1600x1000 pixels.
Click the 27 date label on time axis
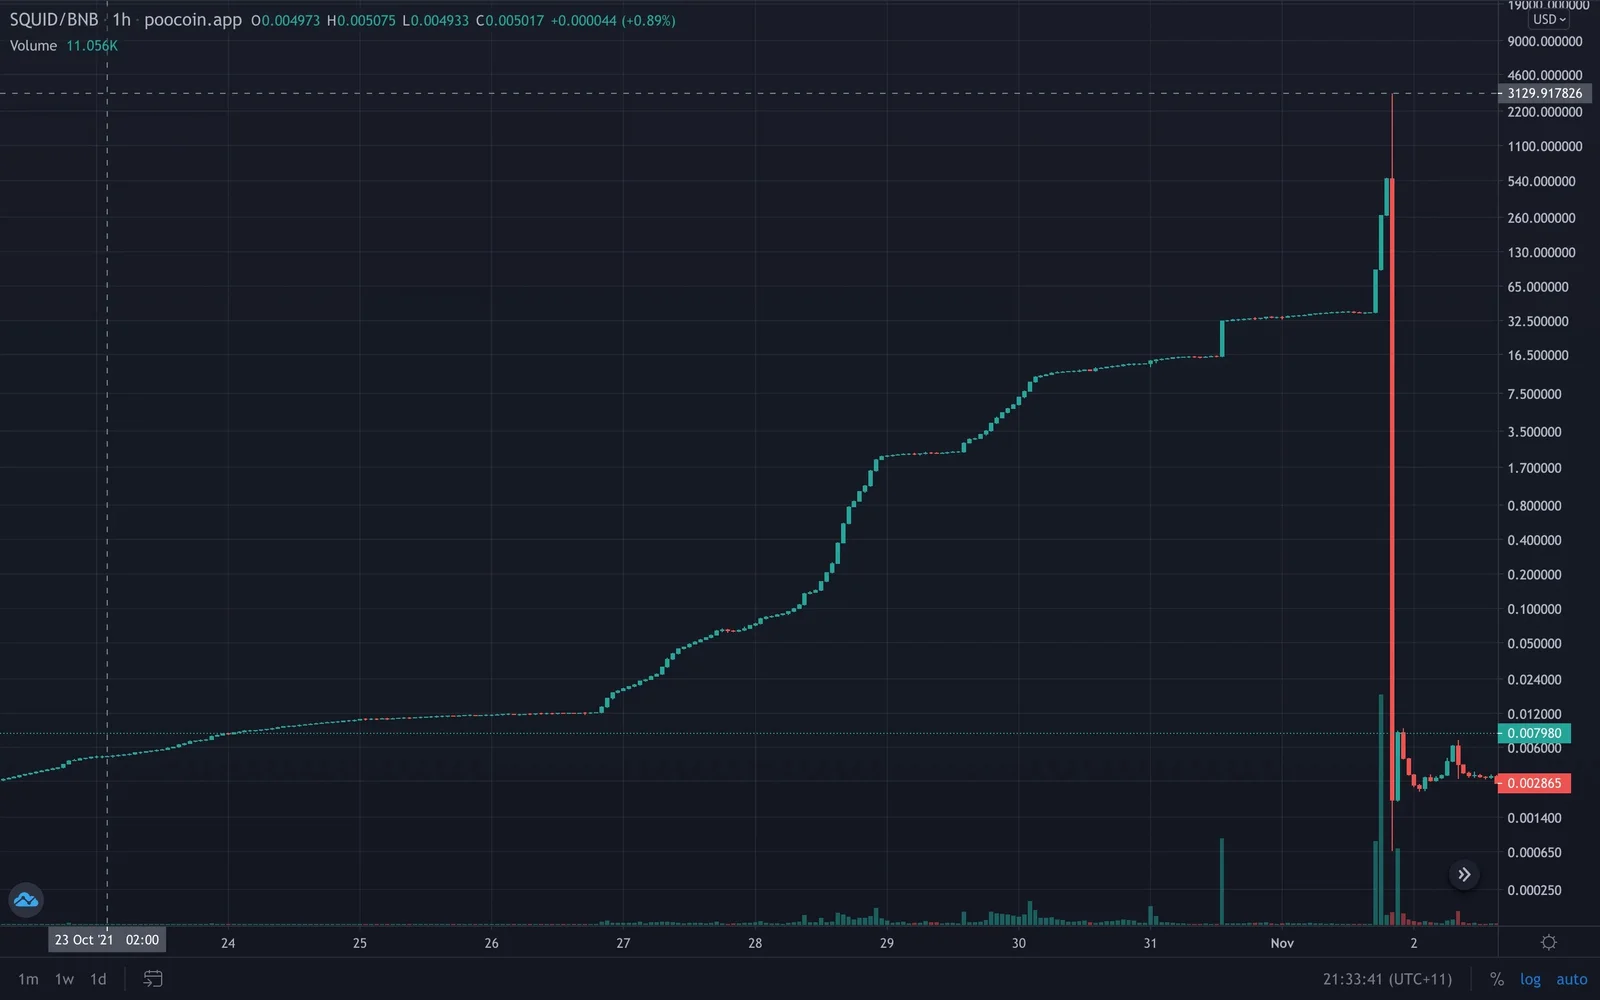click(623, 943)
